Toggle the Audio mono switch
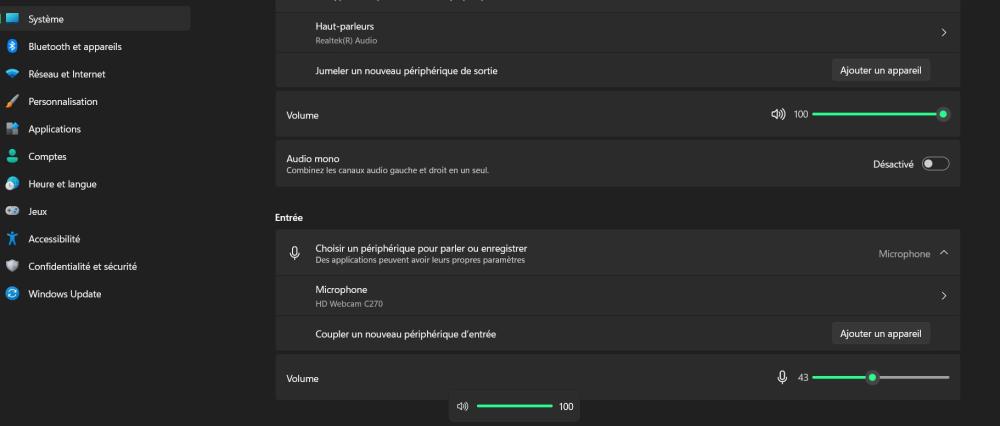 click(935, 164)
